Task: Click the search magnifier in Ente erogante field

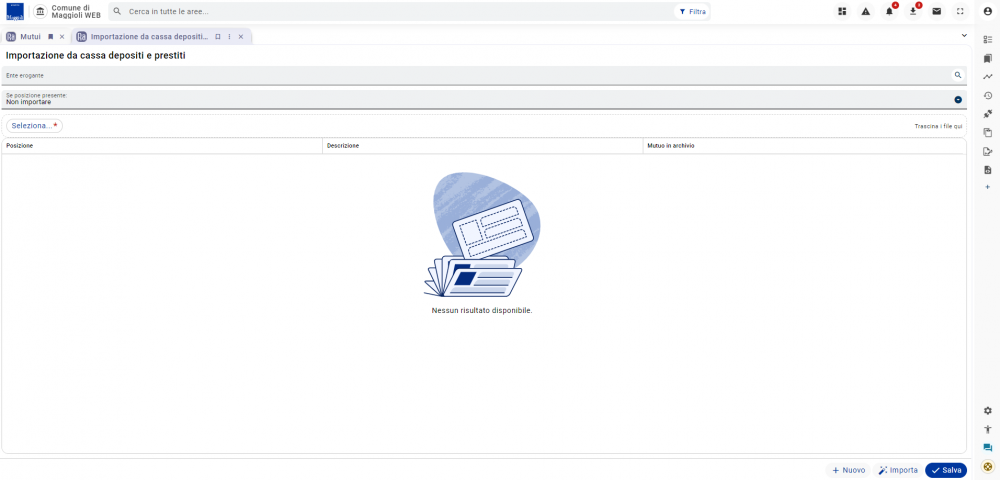Action: pyautogui.click(x=957, y=75)
